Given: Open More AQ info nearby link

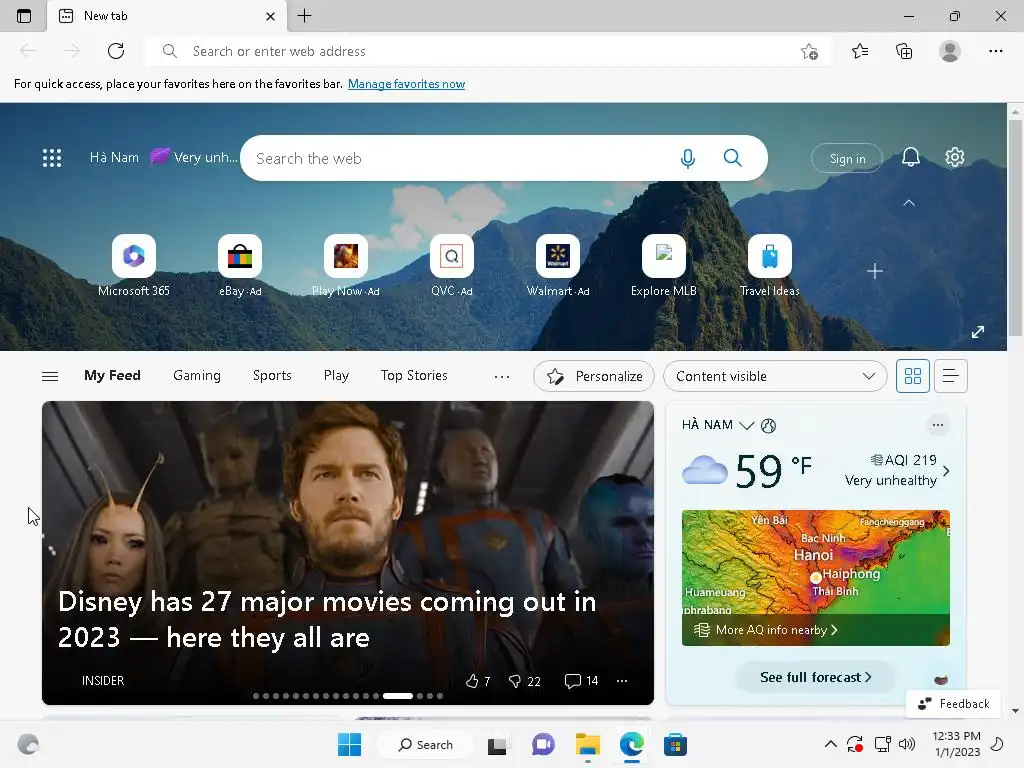Looking at the screenshot, I should pyautogui.click(x=765, y=630).
